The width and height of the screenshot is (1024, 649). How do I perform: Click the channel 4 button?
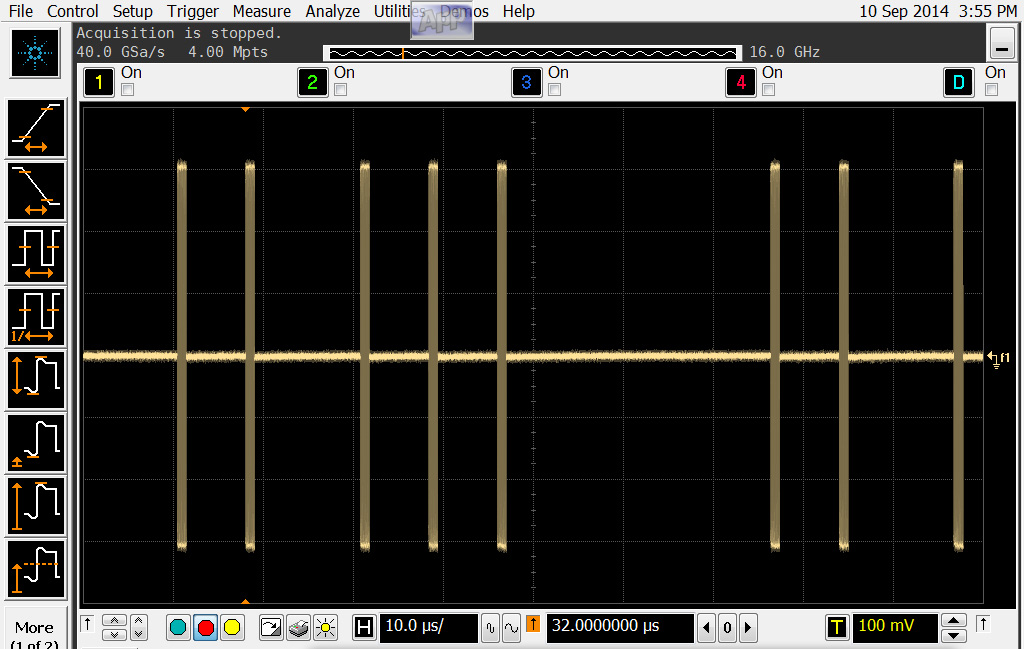point(741,82)
